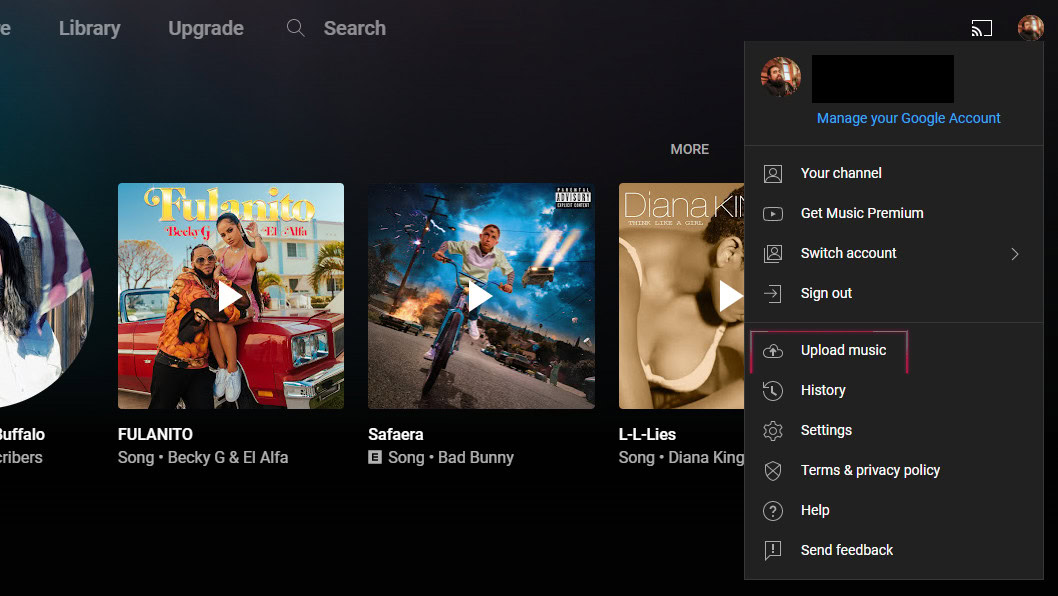Image resolution: width=1058 pixels, height=596 pixels.
Task: Play the FULANITO song
Action: pyautogui.click(x=231, y=296)
